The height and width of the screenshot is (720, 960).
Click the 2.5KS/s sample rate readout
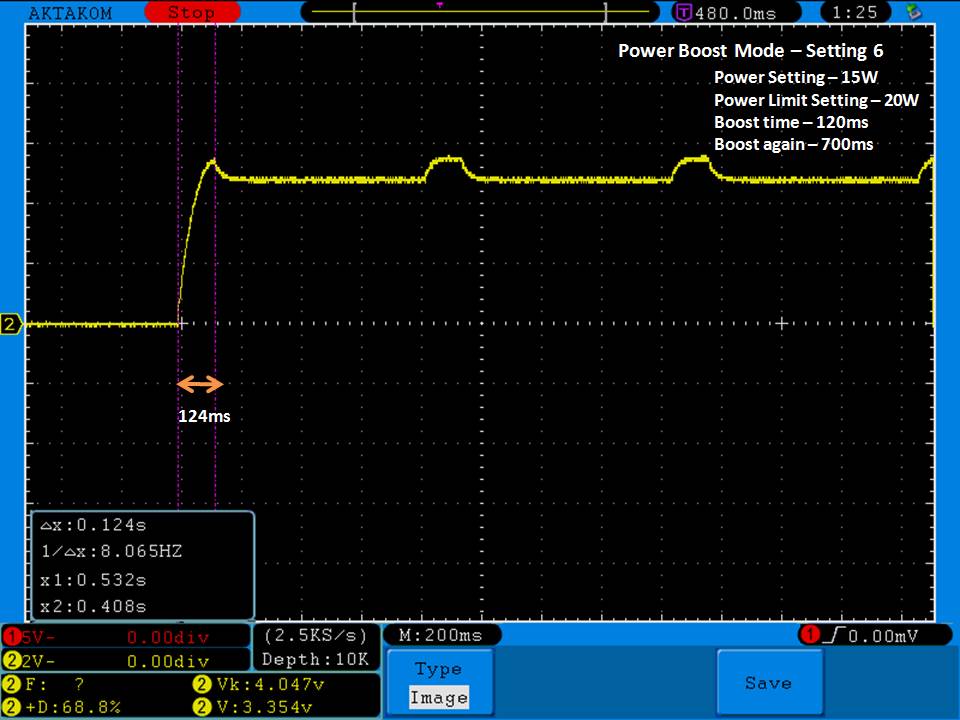click(315, 635)
